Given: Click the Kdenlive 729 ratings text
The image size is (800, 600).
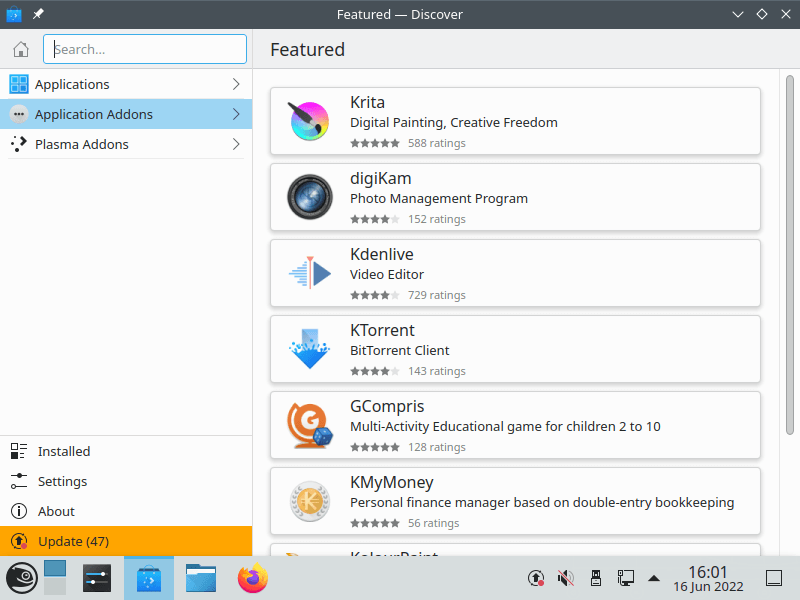Looking at the screenshot, I should [437, 295].
